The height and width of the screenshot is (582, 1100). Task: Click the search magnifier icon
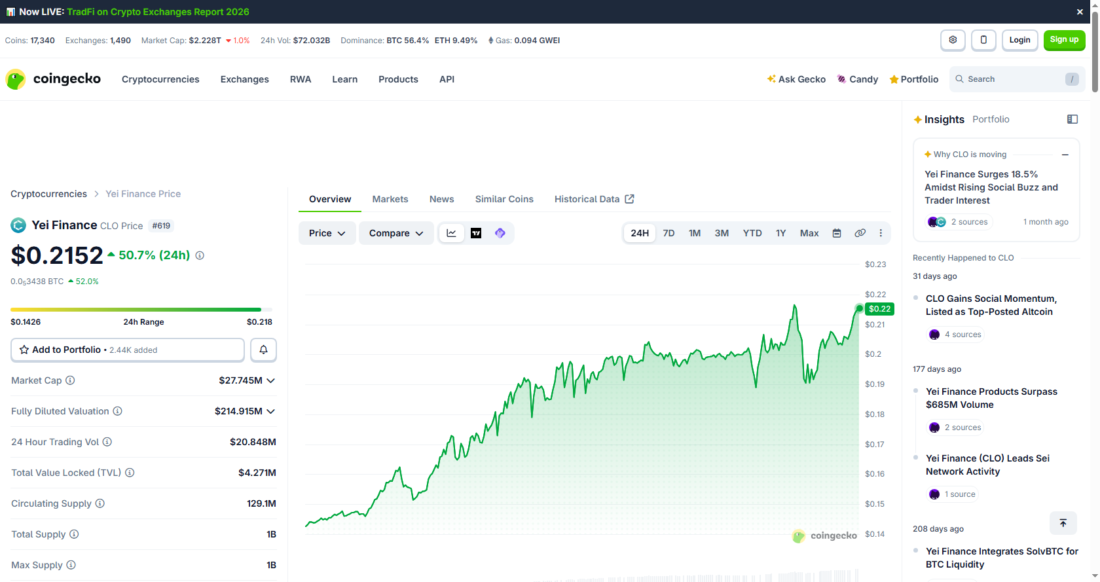point(960,79)
